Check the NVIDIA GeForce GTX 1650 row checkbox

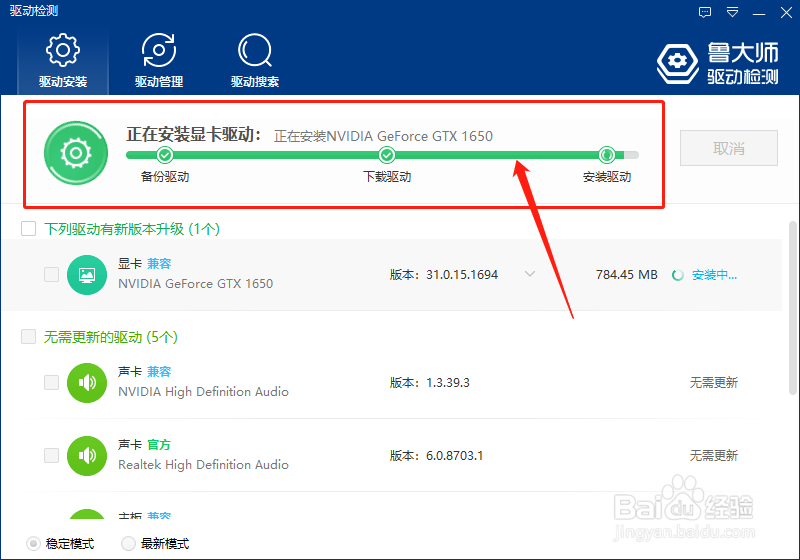pyautogui.click(x=52, y=274)
